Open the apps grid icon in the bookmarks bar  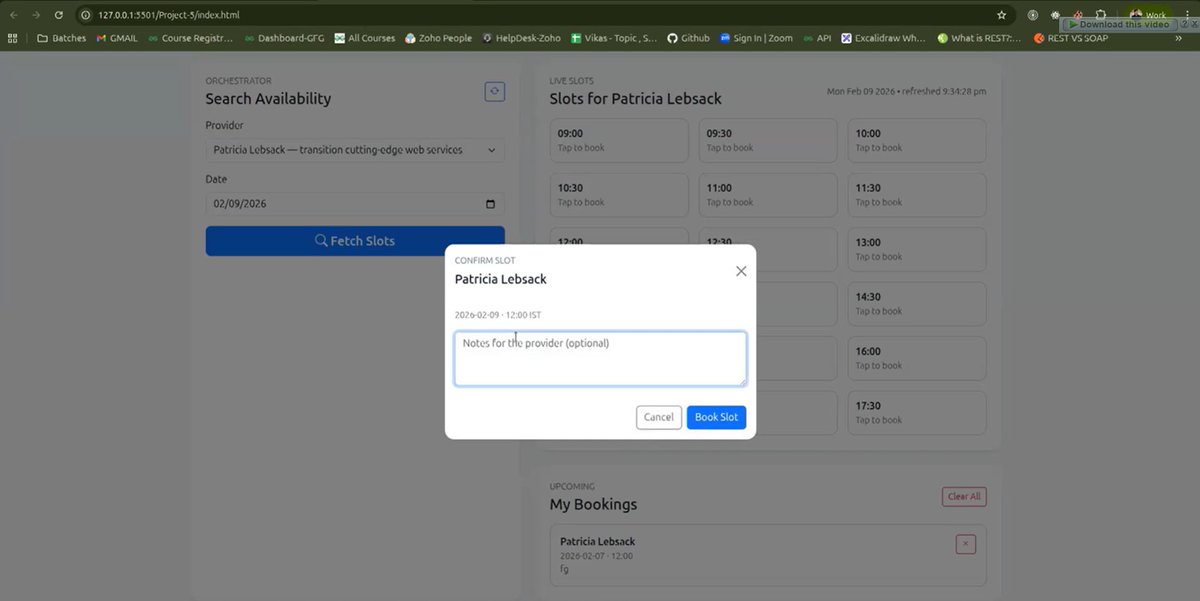pyautogui.click(x=13, y=38)
